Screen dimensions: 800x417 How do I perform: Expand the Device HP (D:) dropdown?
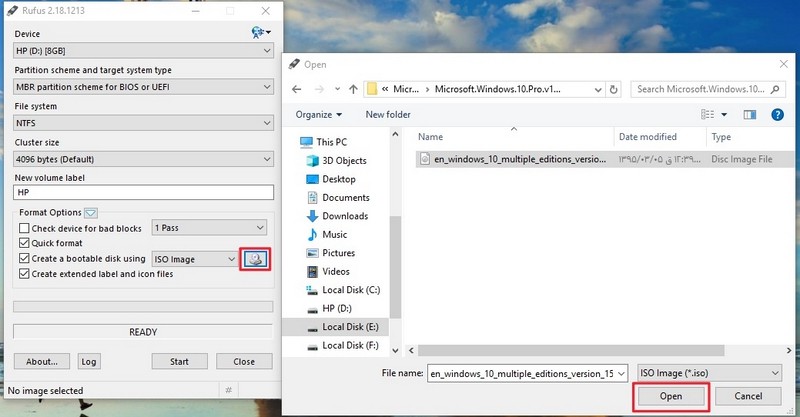point(143,51)
